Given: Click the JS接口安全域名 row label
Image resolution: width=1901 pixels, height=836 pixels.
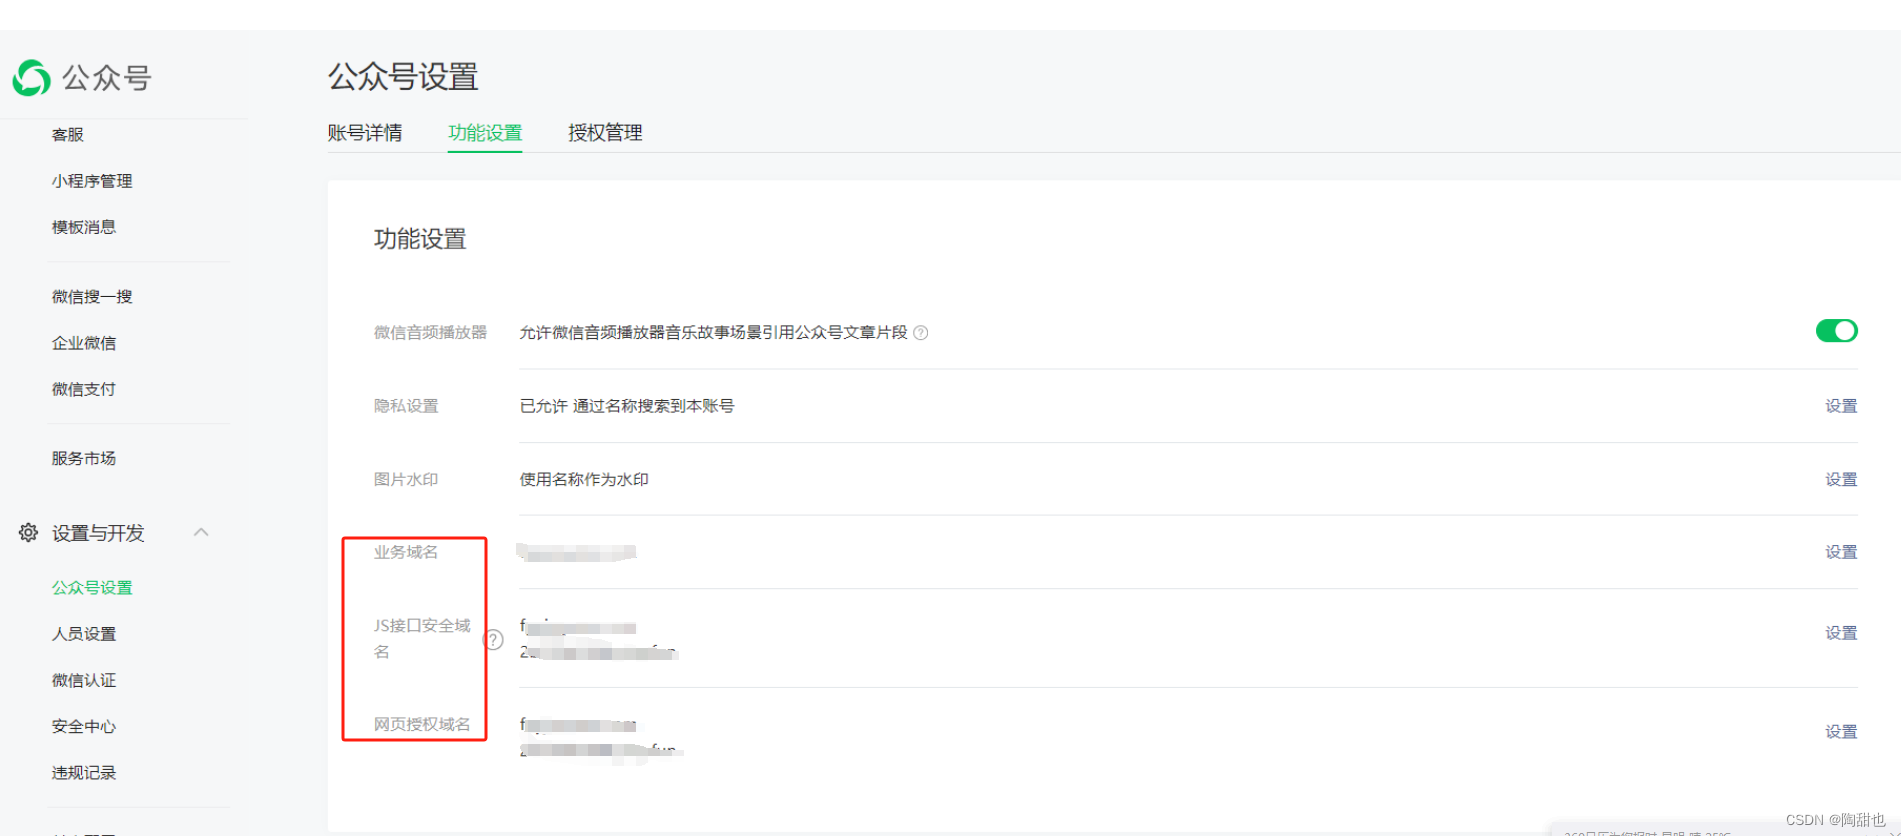Looking at the screenshot, I should [422, 638].
